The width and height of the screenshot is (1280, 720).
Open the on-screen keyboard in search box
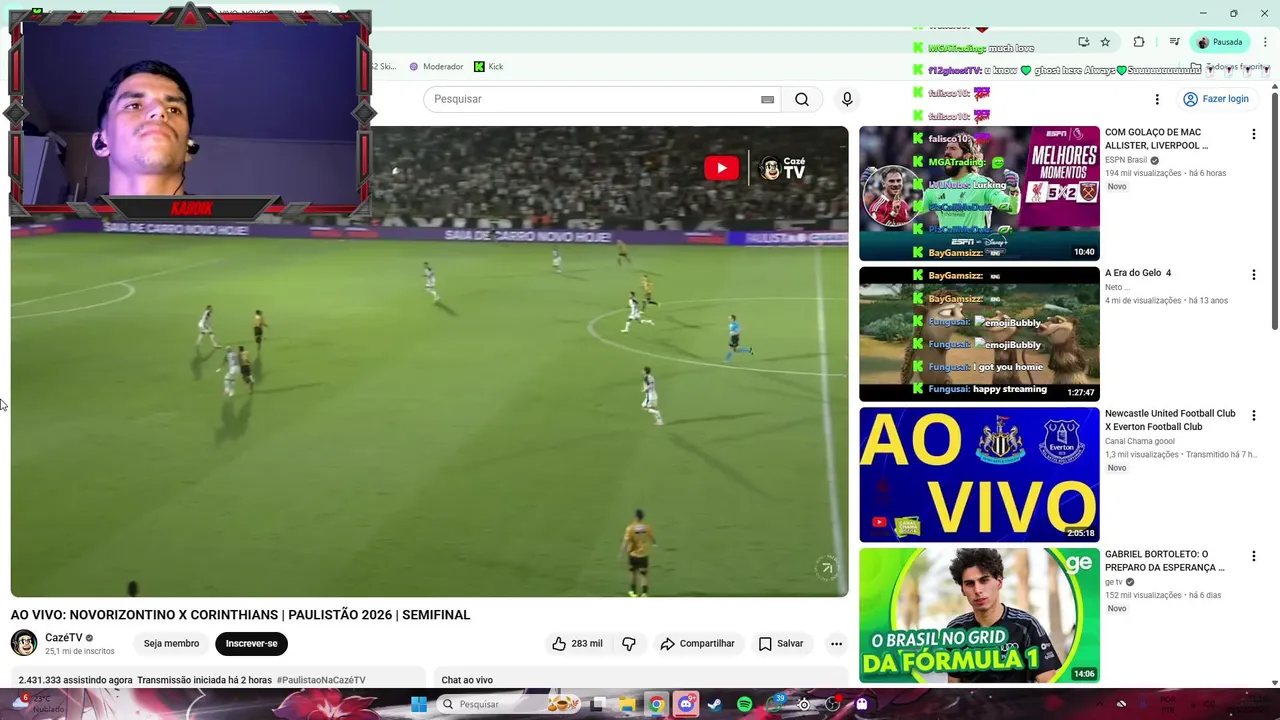(767, 99)
